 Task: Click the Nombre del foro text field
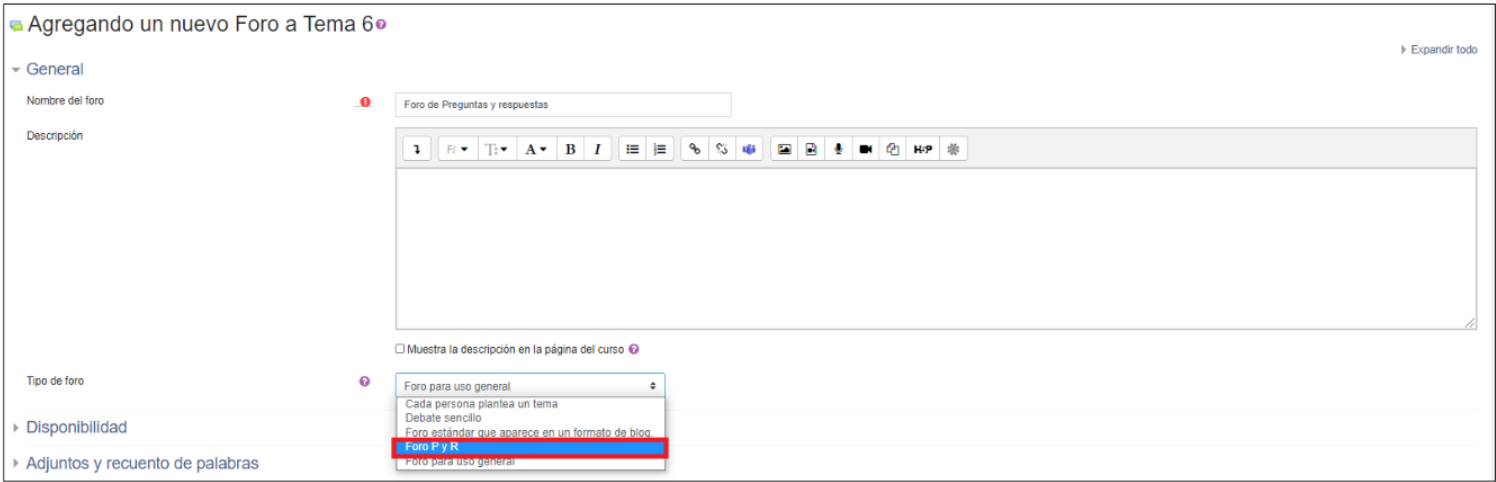(563, 104)
